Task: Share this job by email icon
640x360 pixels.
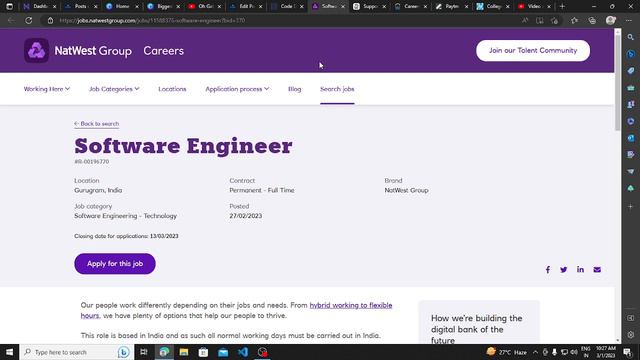Action: [x=597, y=269]
